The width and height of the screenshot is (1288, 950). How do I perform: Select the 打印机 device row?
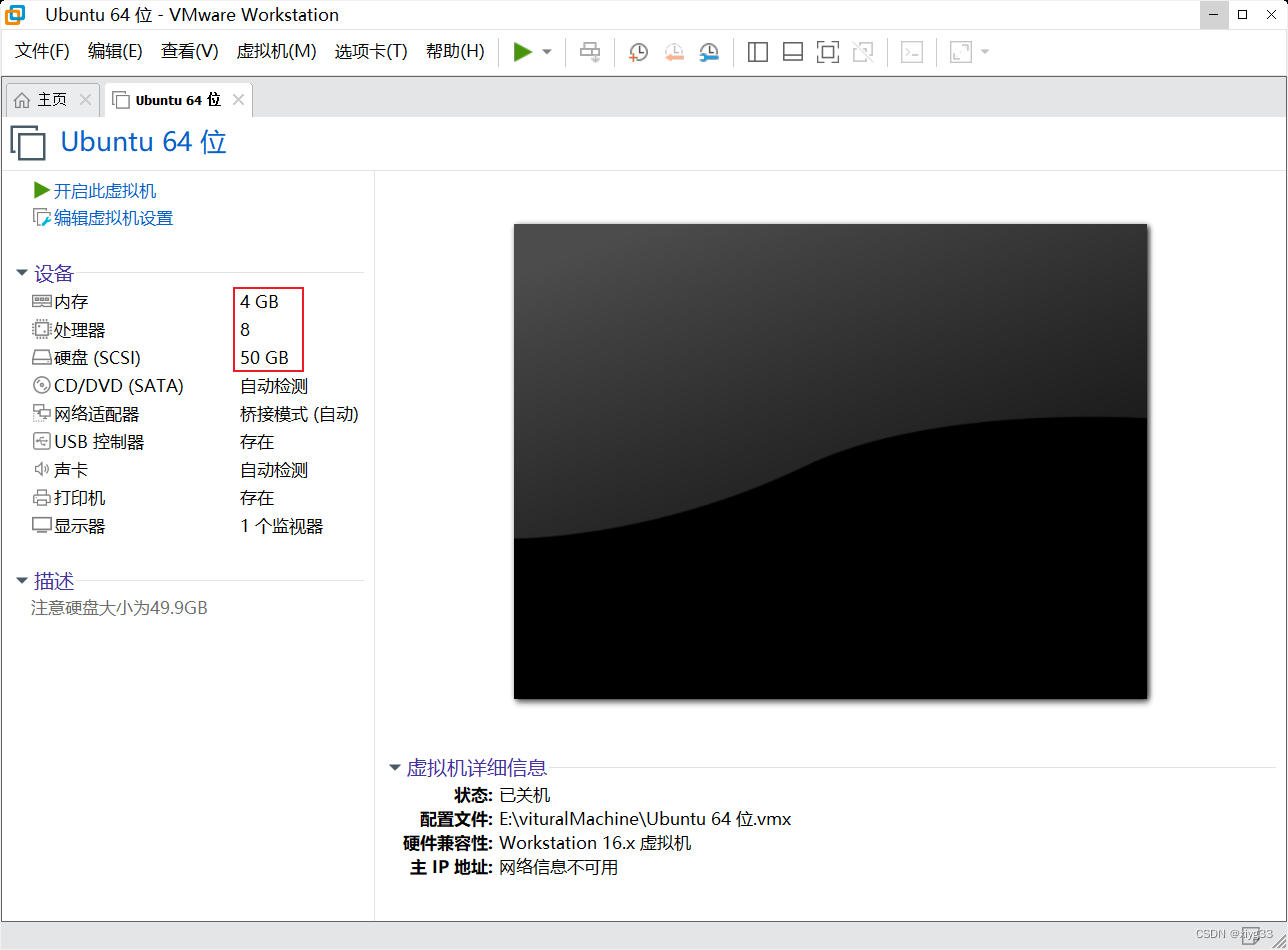coord(196,497)
